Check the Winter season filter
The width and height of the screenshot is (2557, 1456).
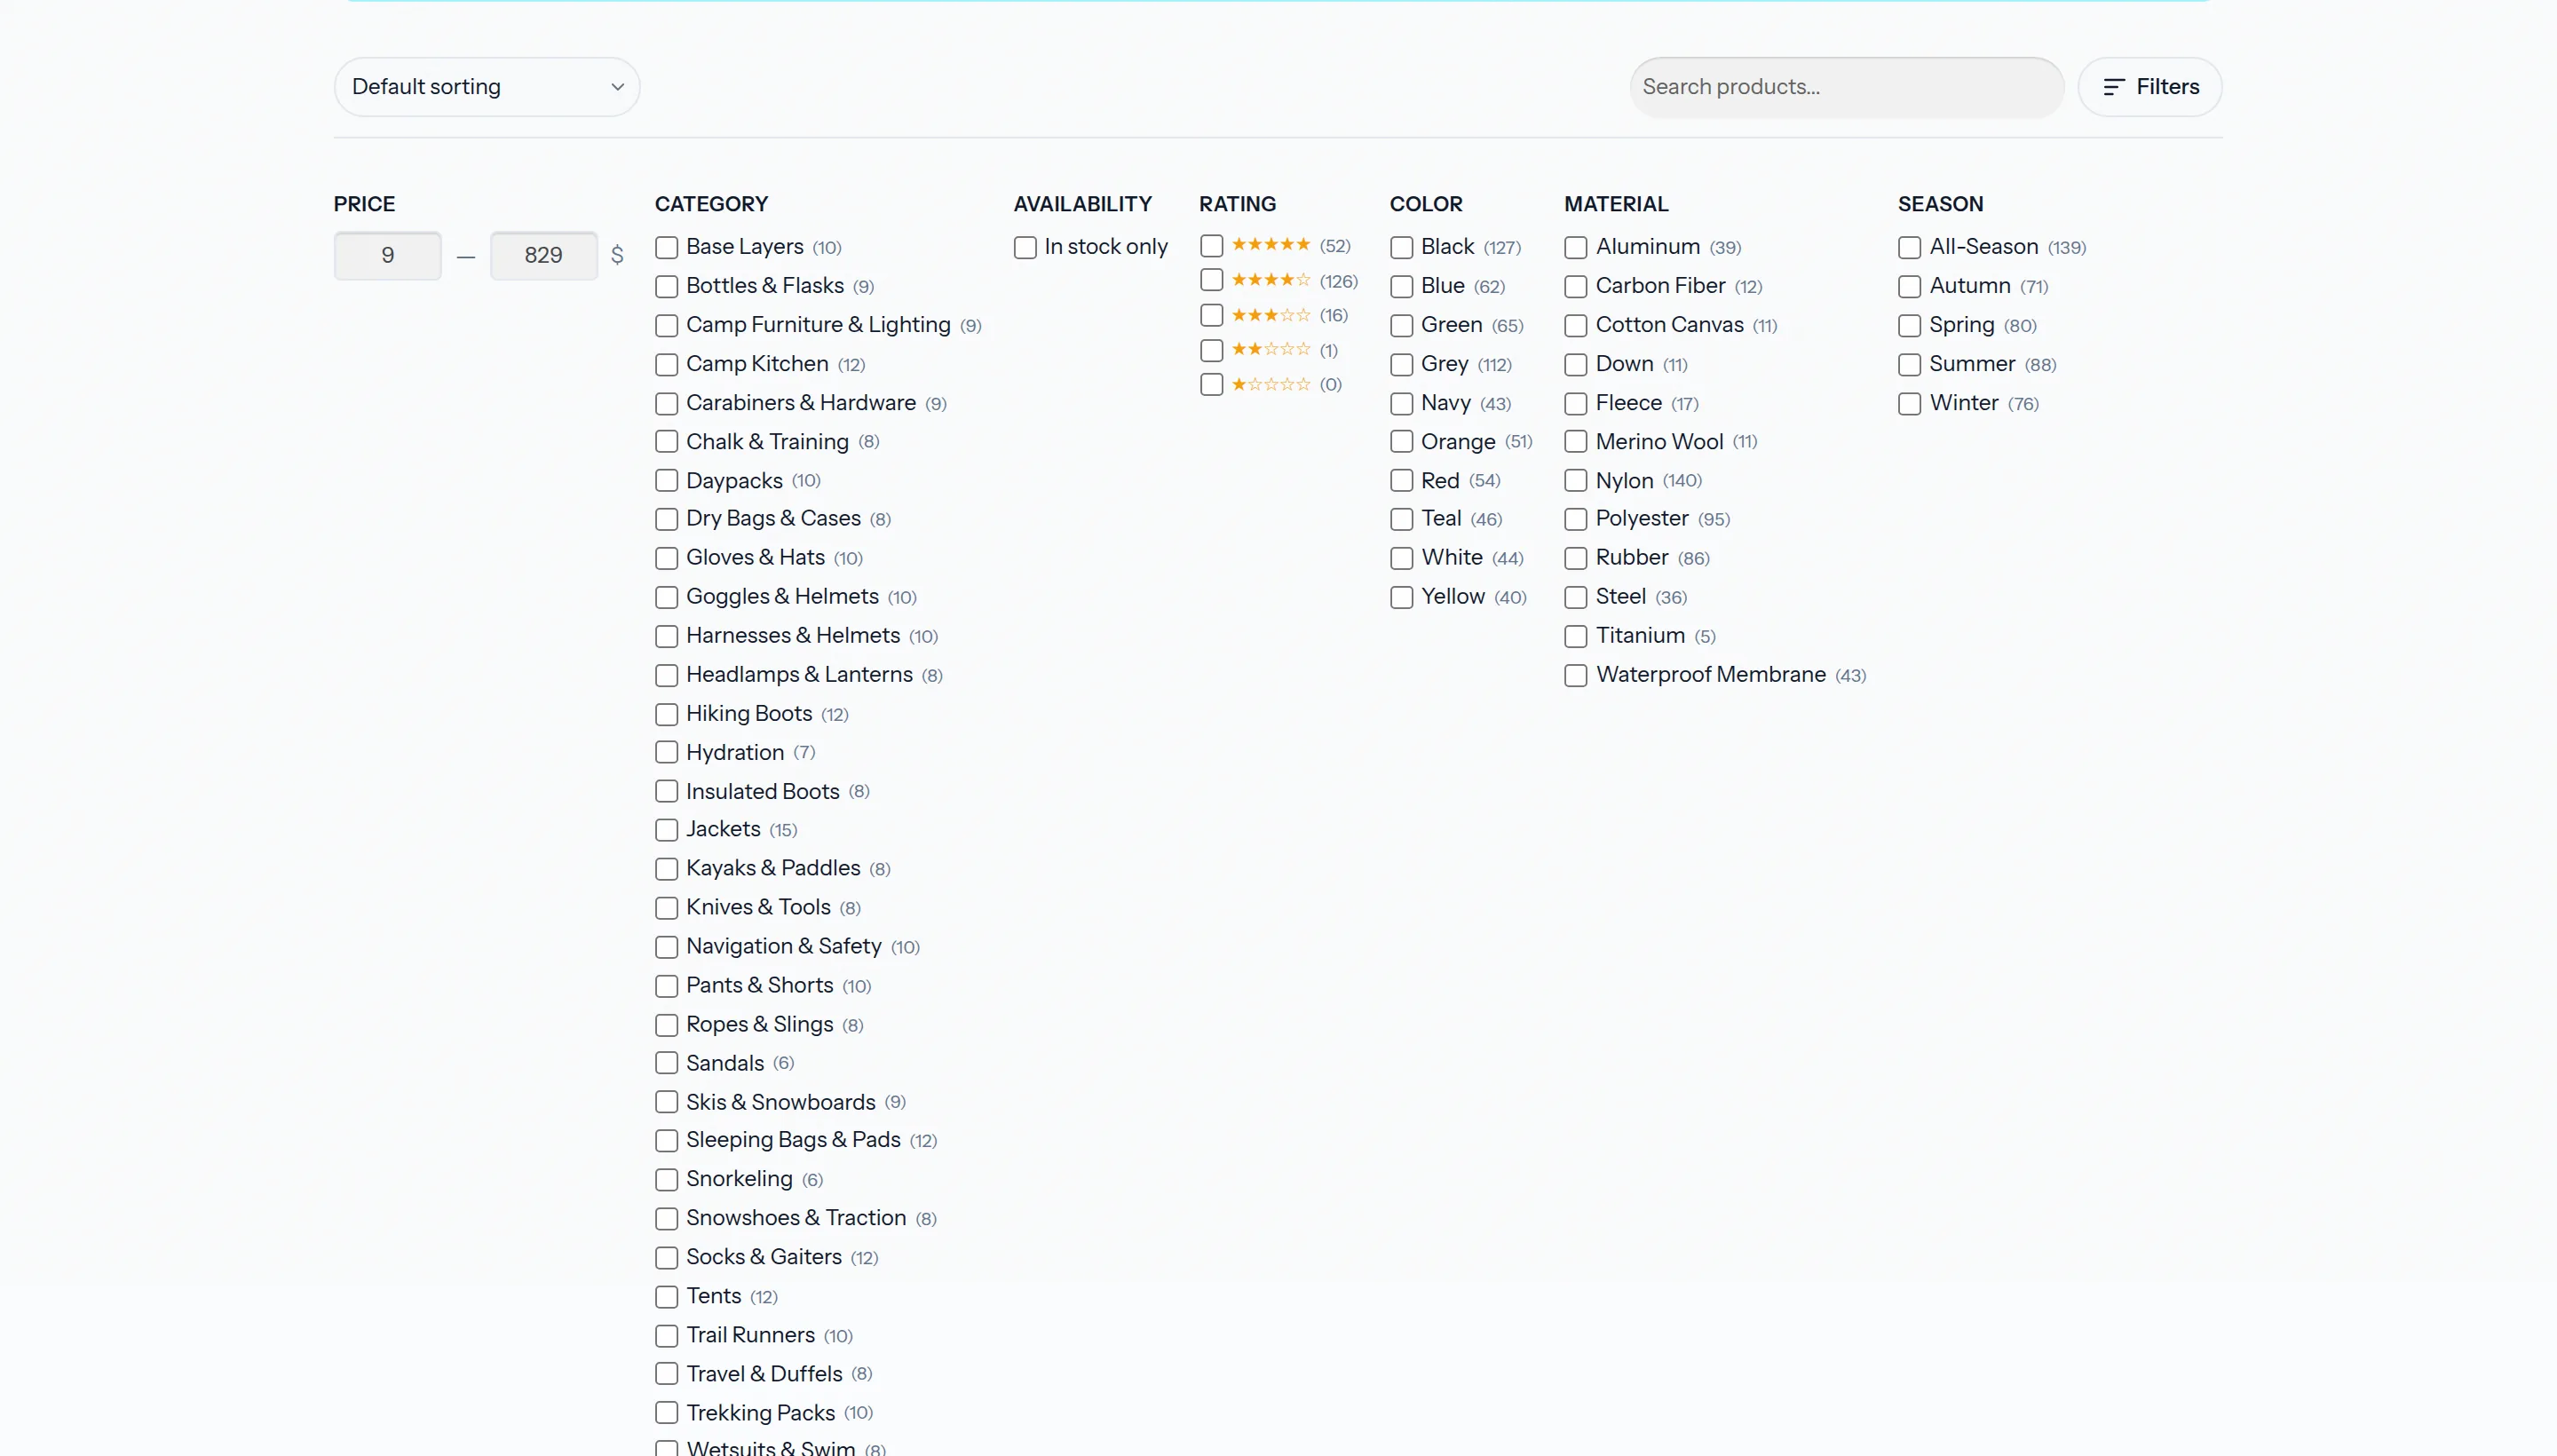pyautogui.click(x=1910, y=403)
